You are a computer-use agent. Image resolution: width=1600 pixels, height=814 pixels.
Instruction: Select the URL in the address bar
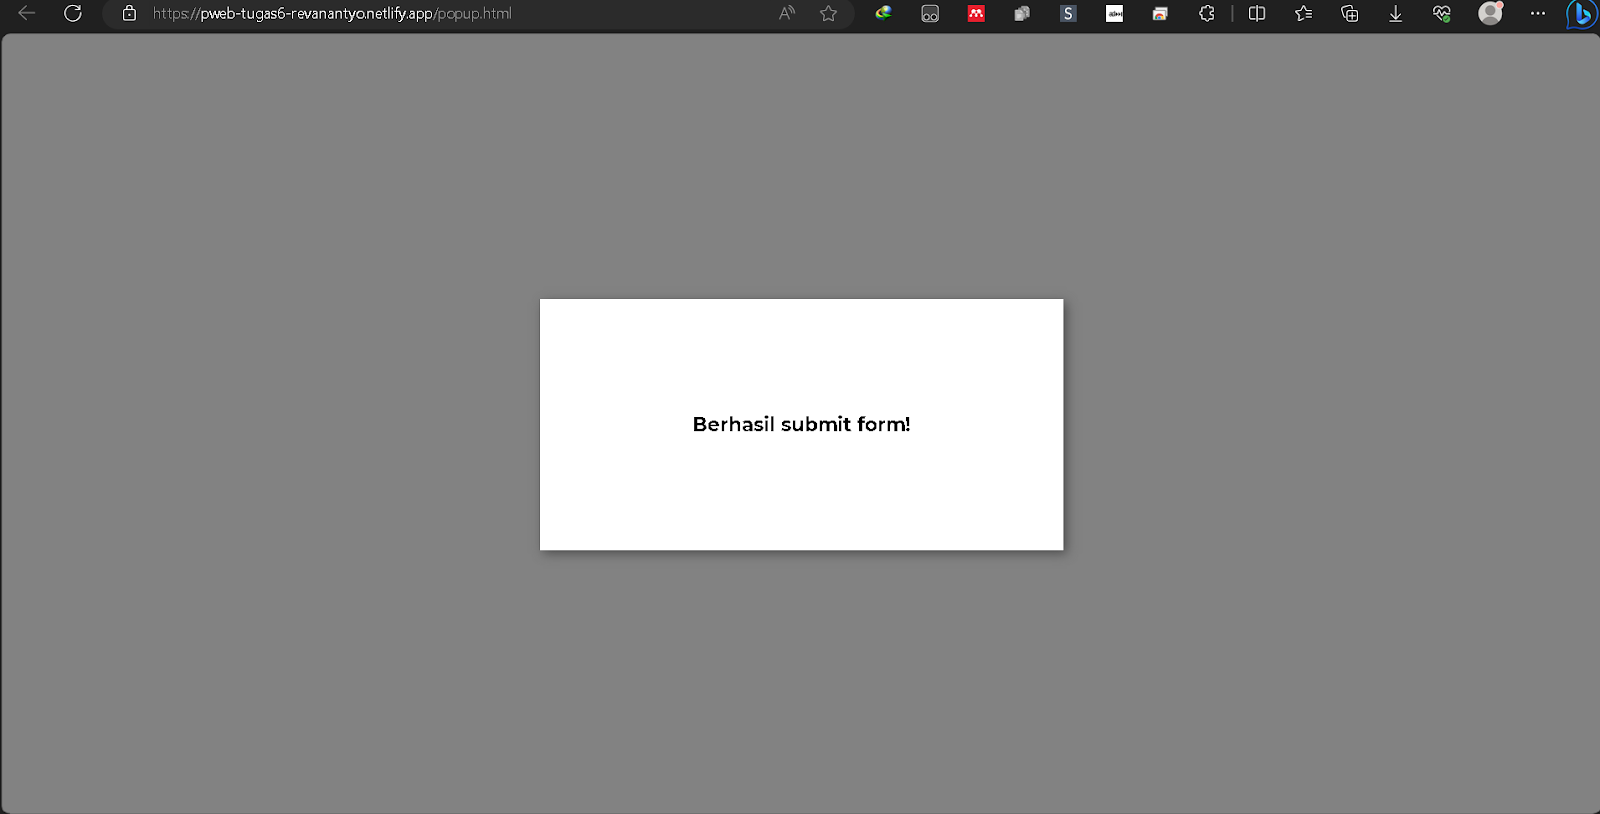332,13
